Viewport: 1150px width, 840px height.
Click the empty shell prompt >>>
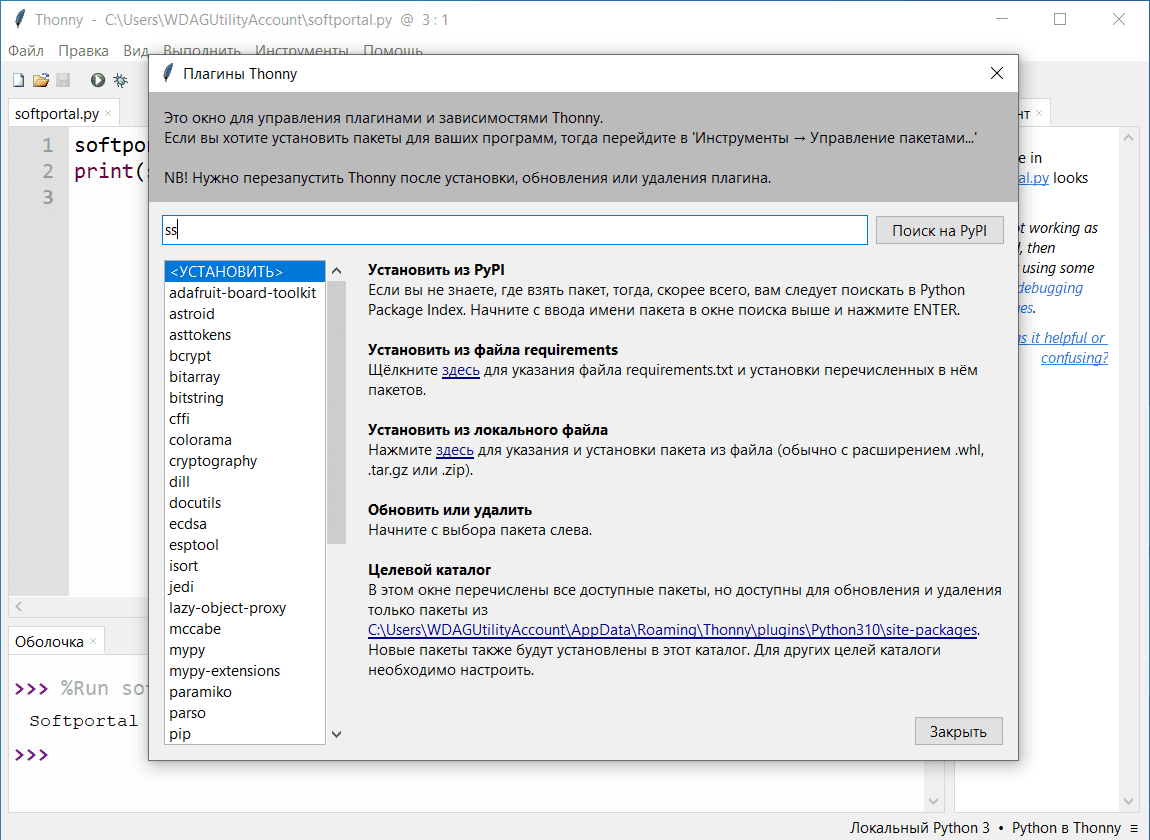(x=32, y=755)
